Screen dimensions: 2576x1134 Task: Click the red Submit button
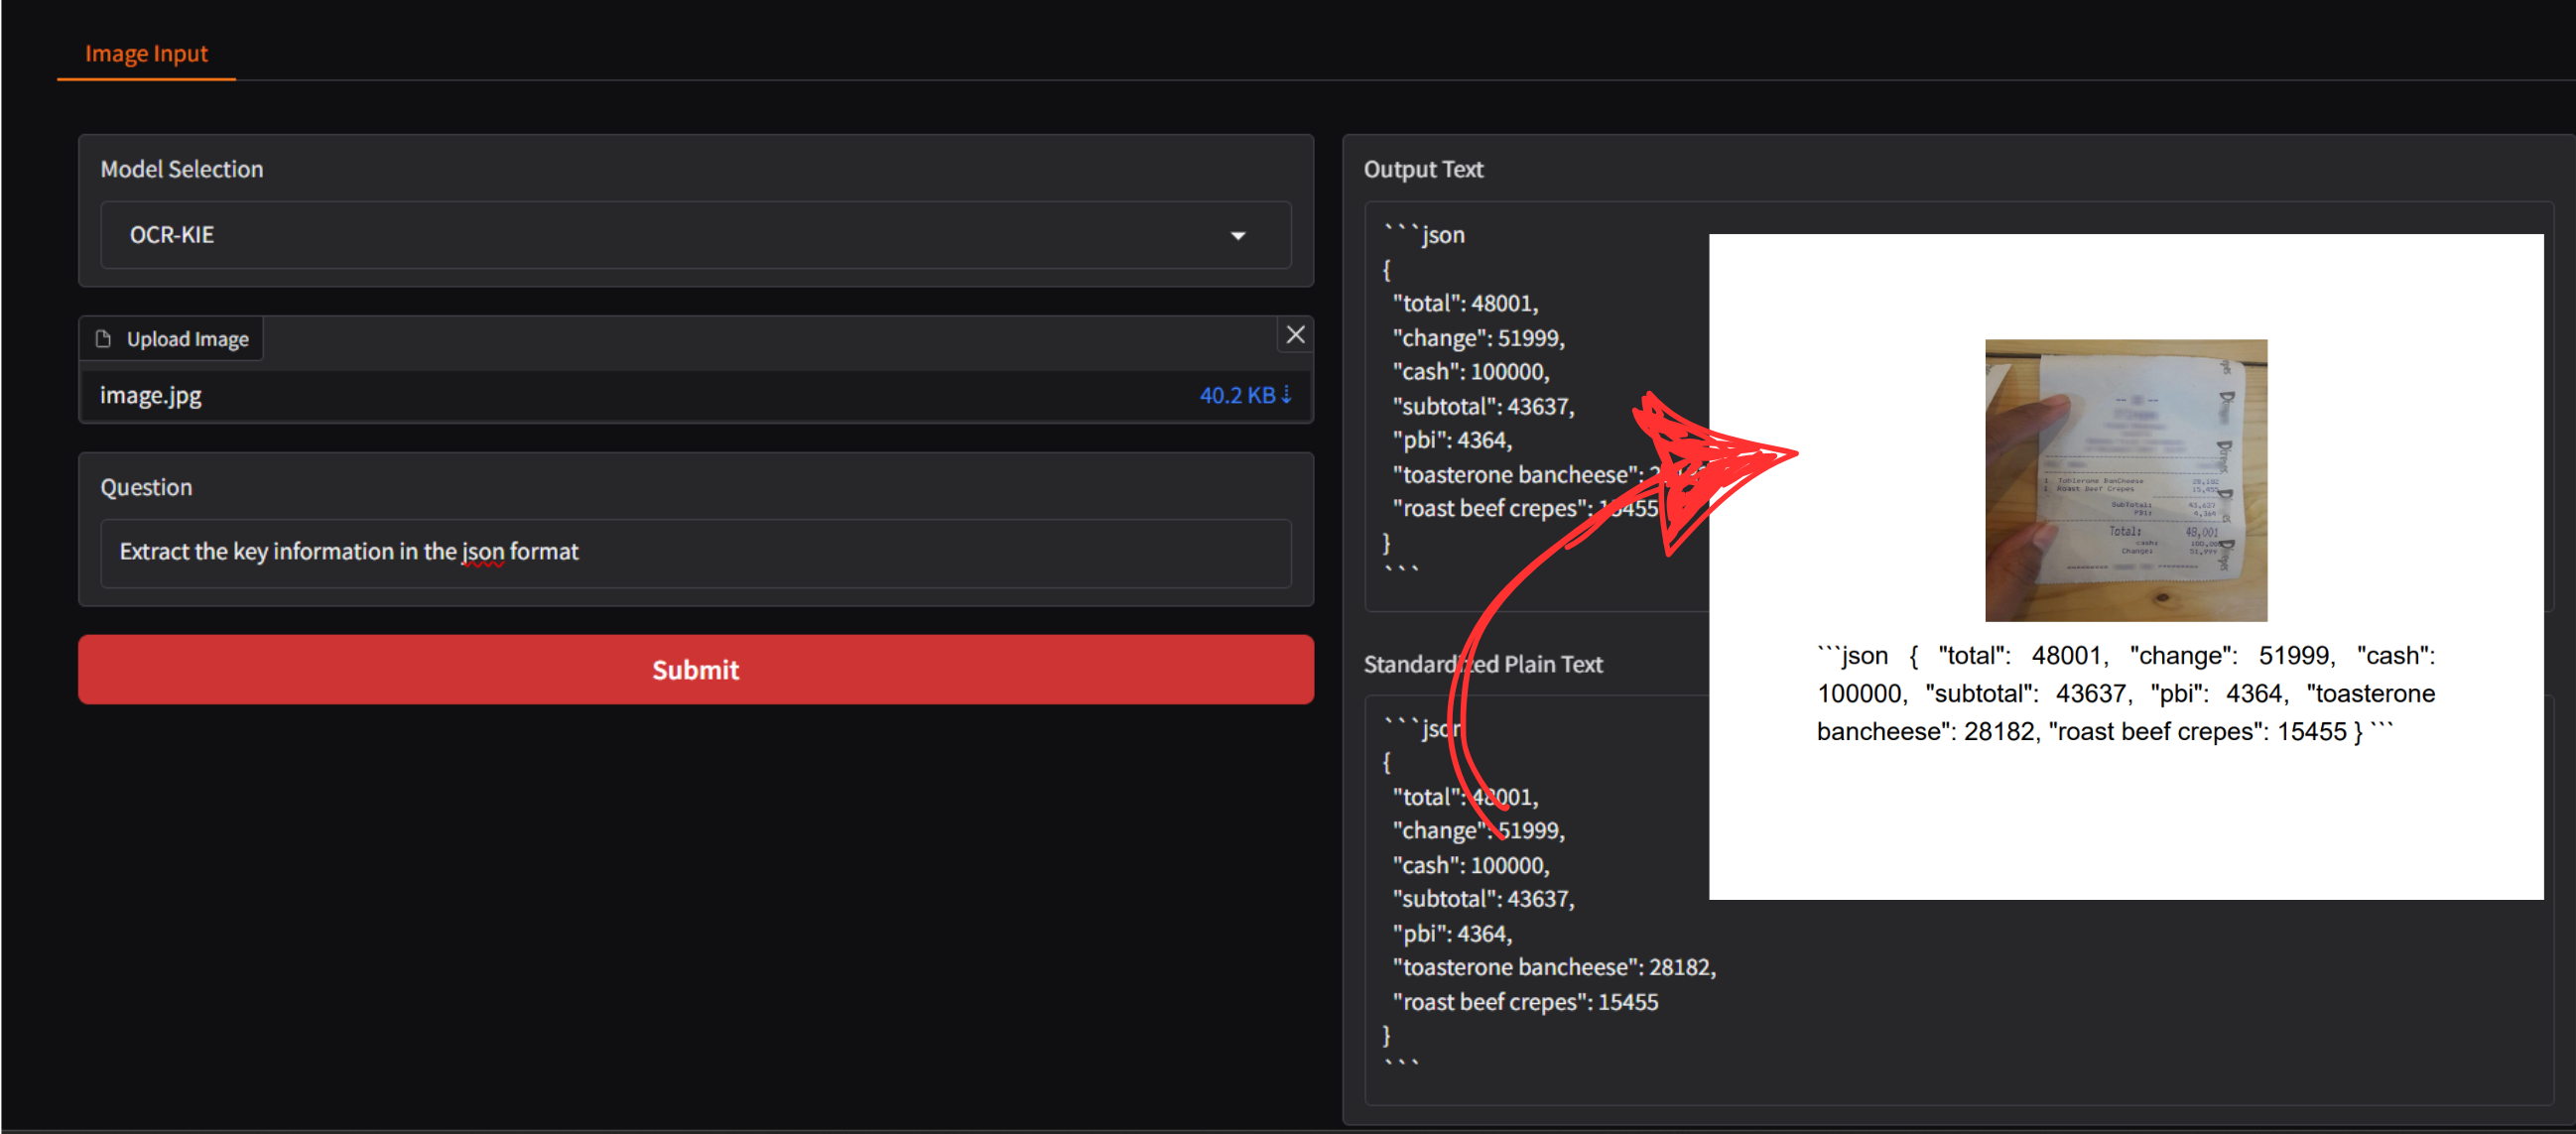695,669
